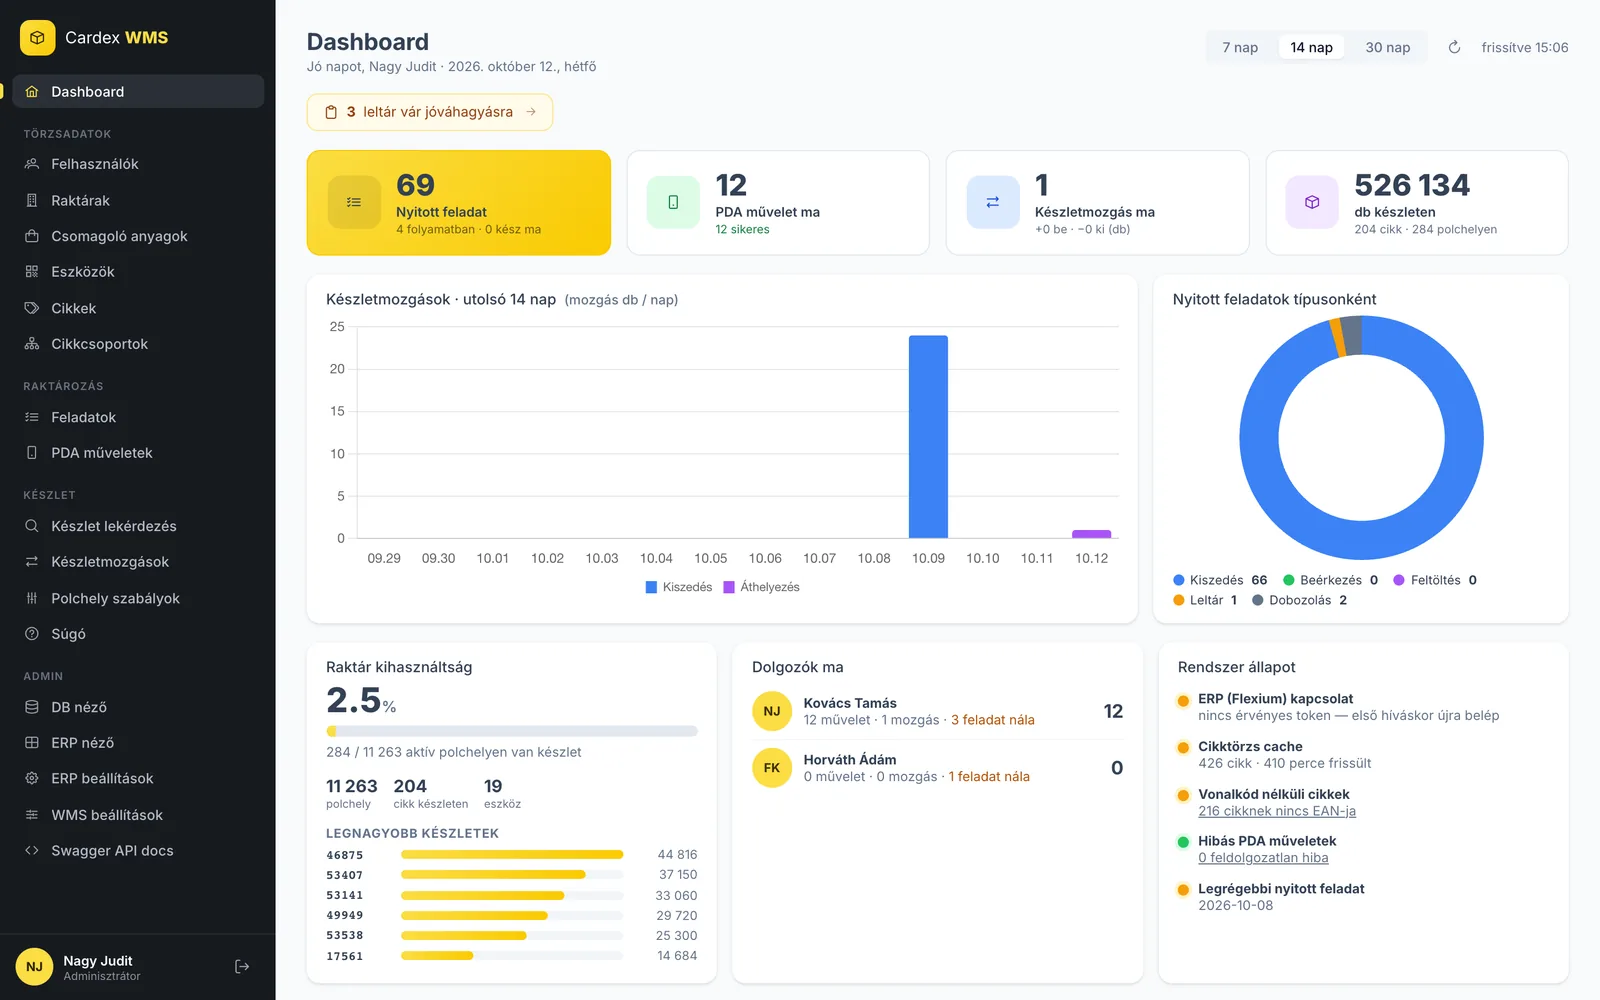This screenshot has width=1600, height=1000.
Task: Open Dashboard in the sidebar menu
Action: [x=138, y=91]
